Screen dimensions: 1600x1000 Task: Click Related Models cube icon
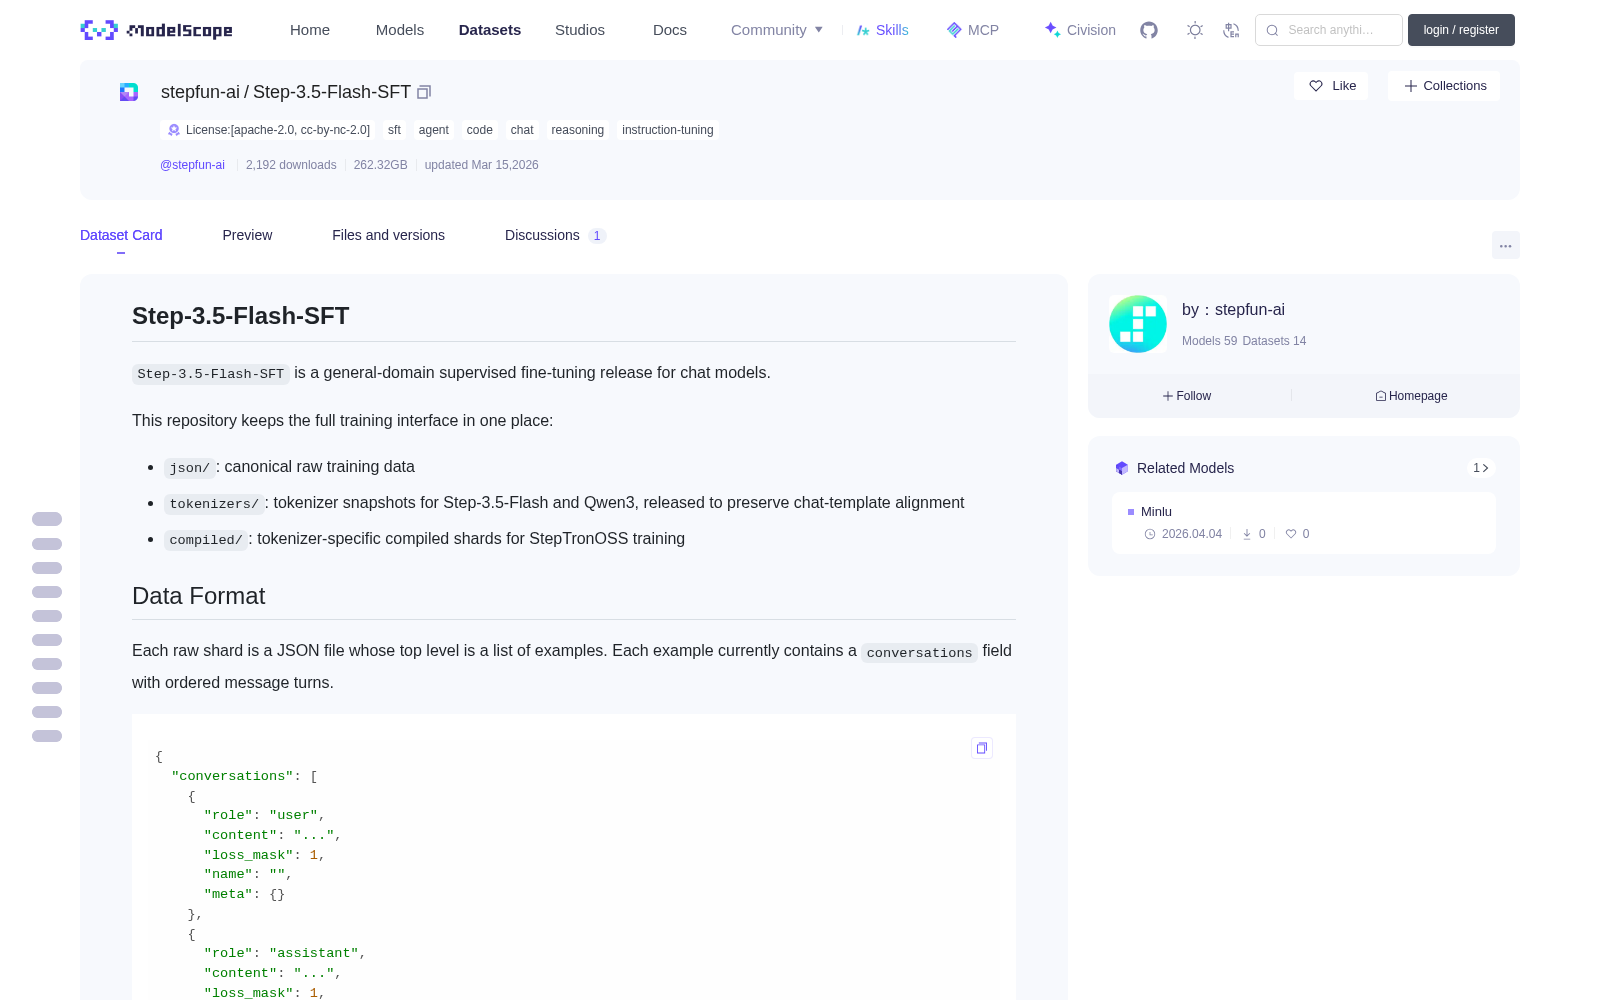[1122, 468]
